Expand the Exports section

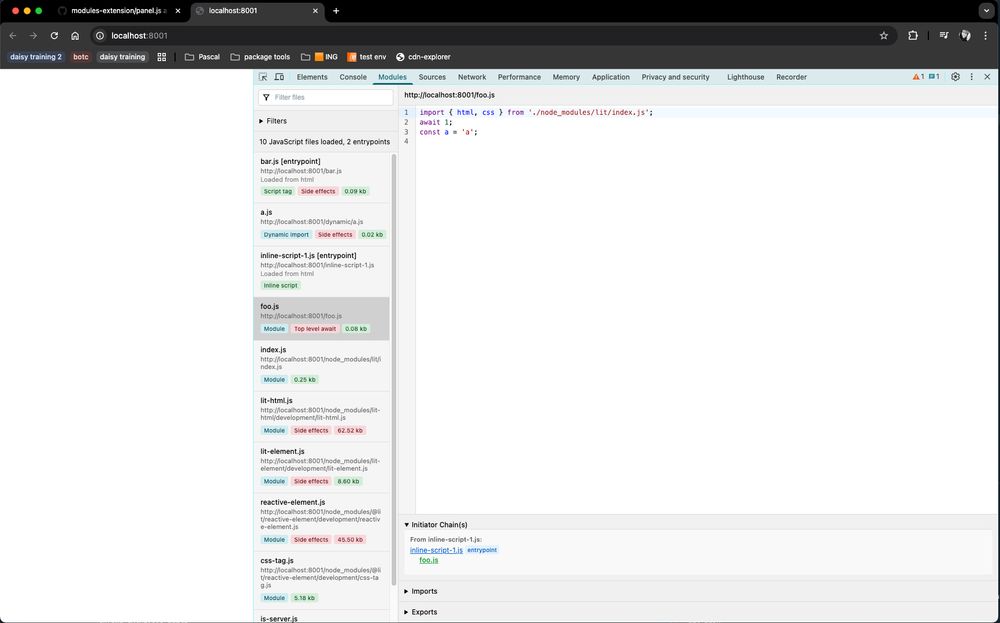[420, 612]
